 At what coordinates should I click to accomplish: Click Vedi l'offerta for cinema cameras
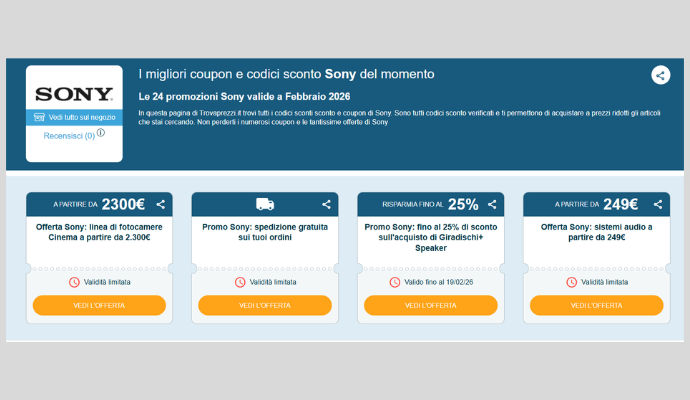99,305
